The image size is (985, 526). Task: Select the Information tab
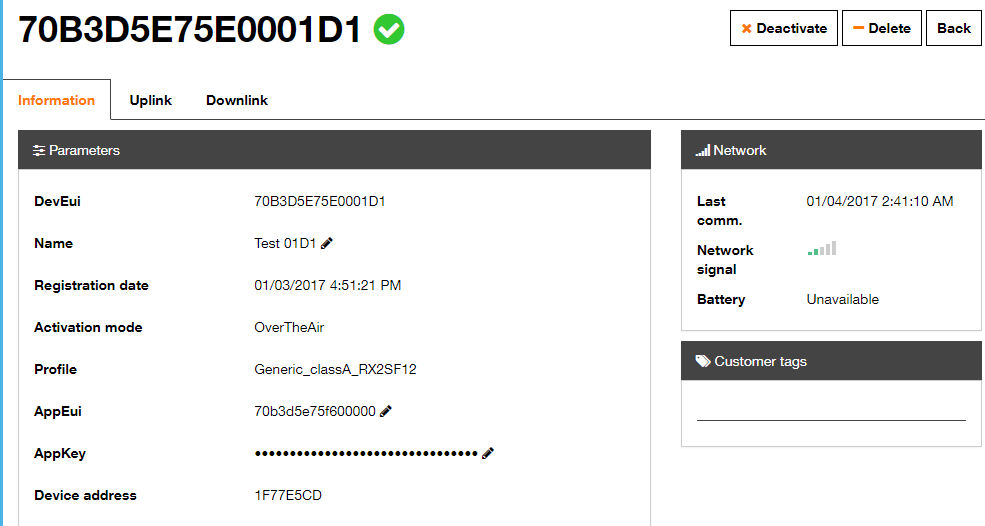(x=57, y=101)
